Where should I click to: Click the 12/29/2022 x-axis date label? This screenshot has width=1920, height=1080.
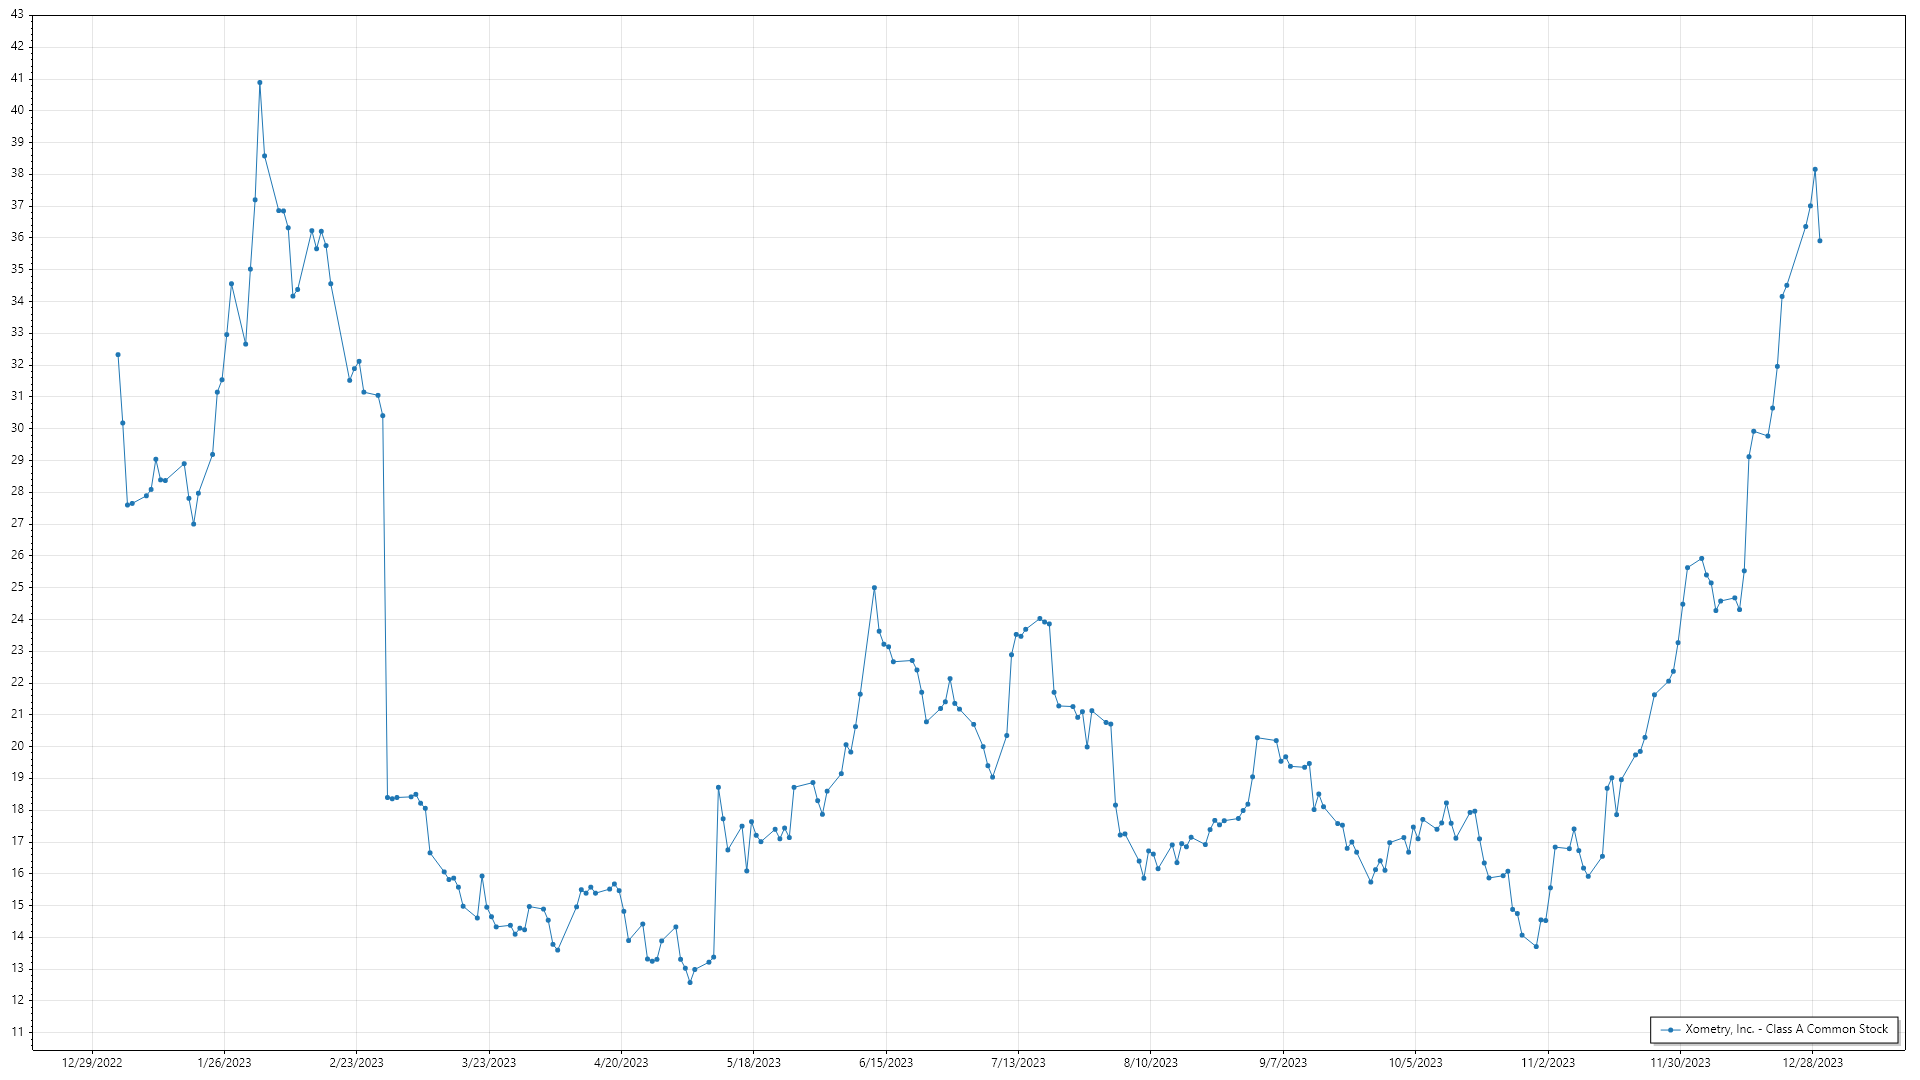pyautogui.click(x=92, y=1063)
